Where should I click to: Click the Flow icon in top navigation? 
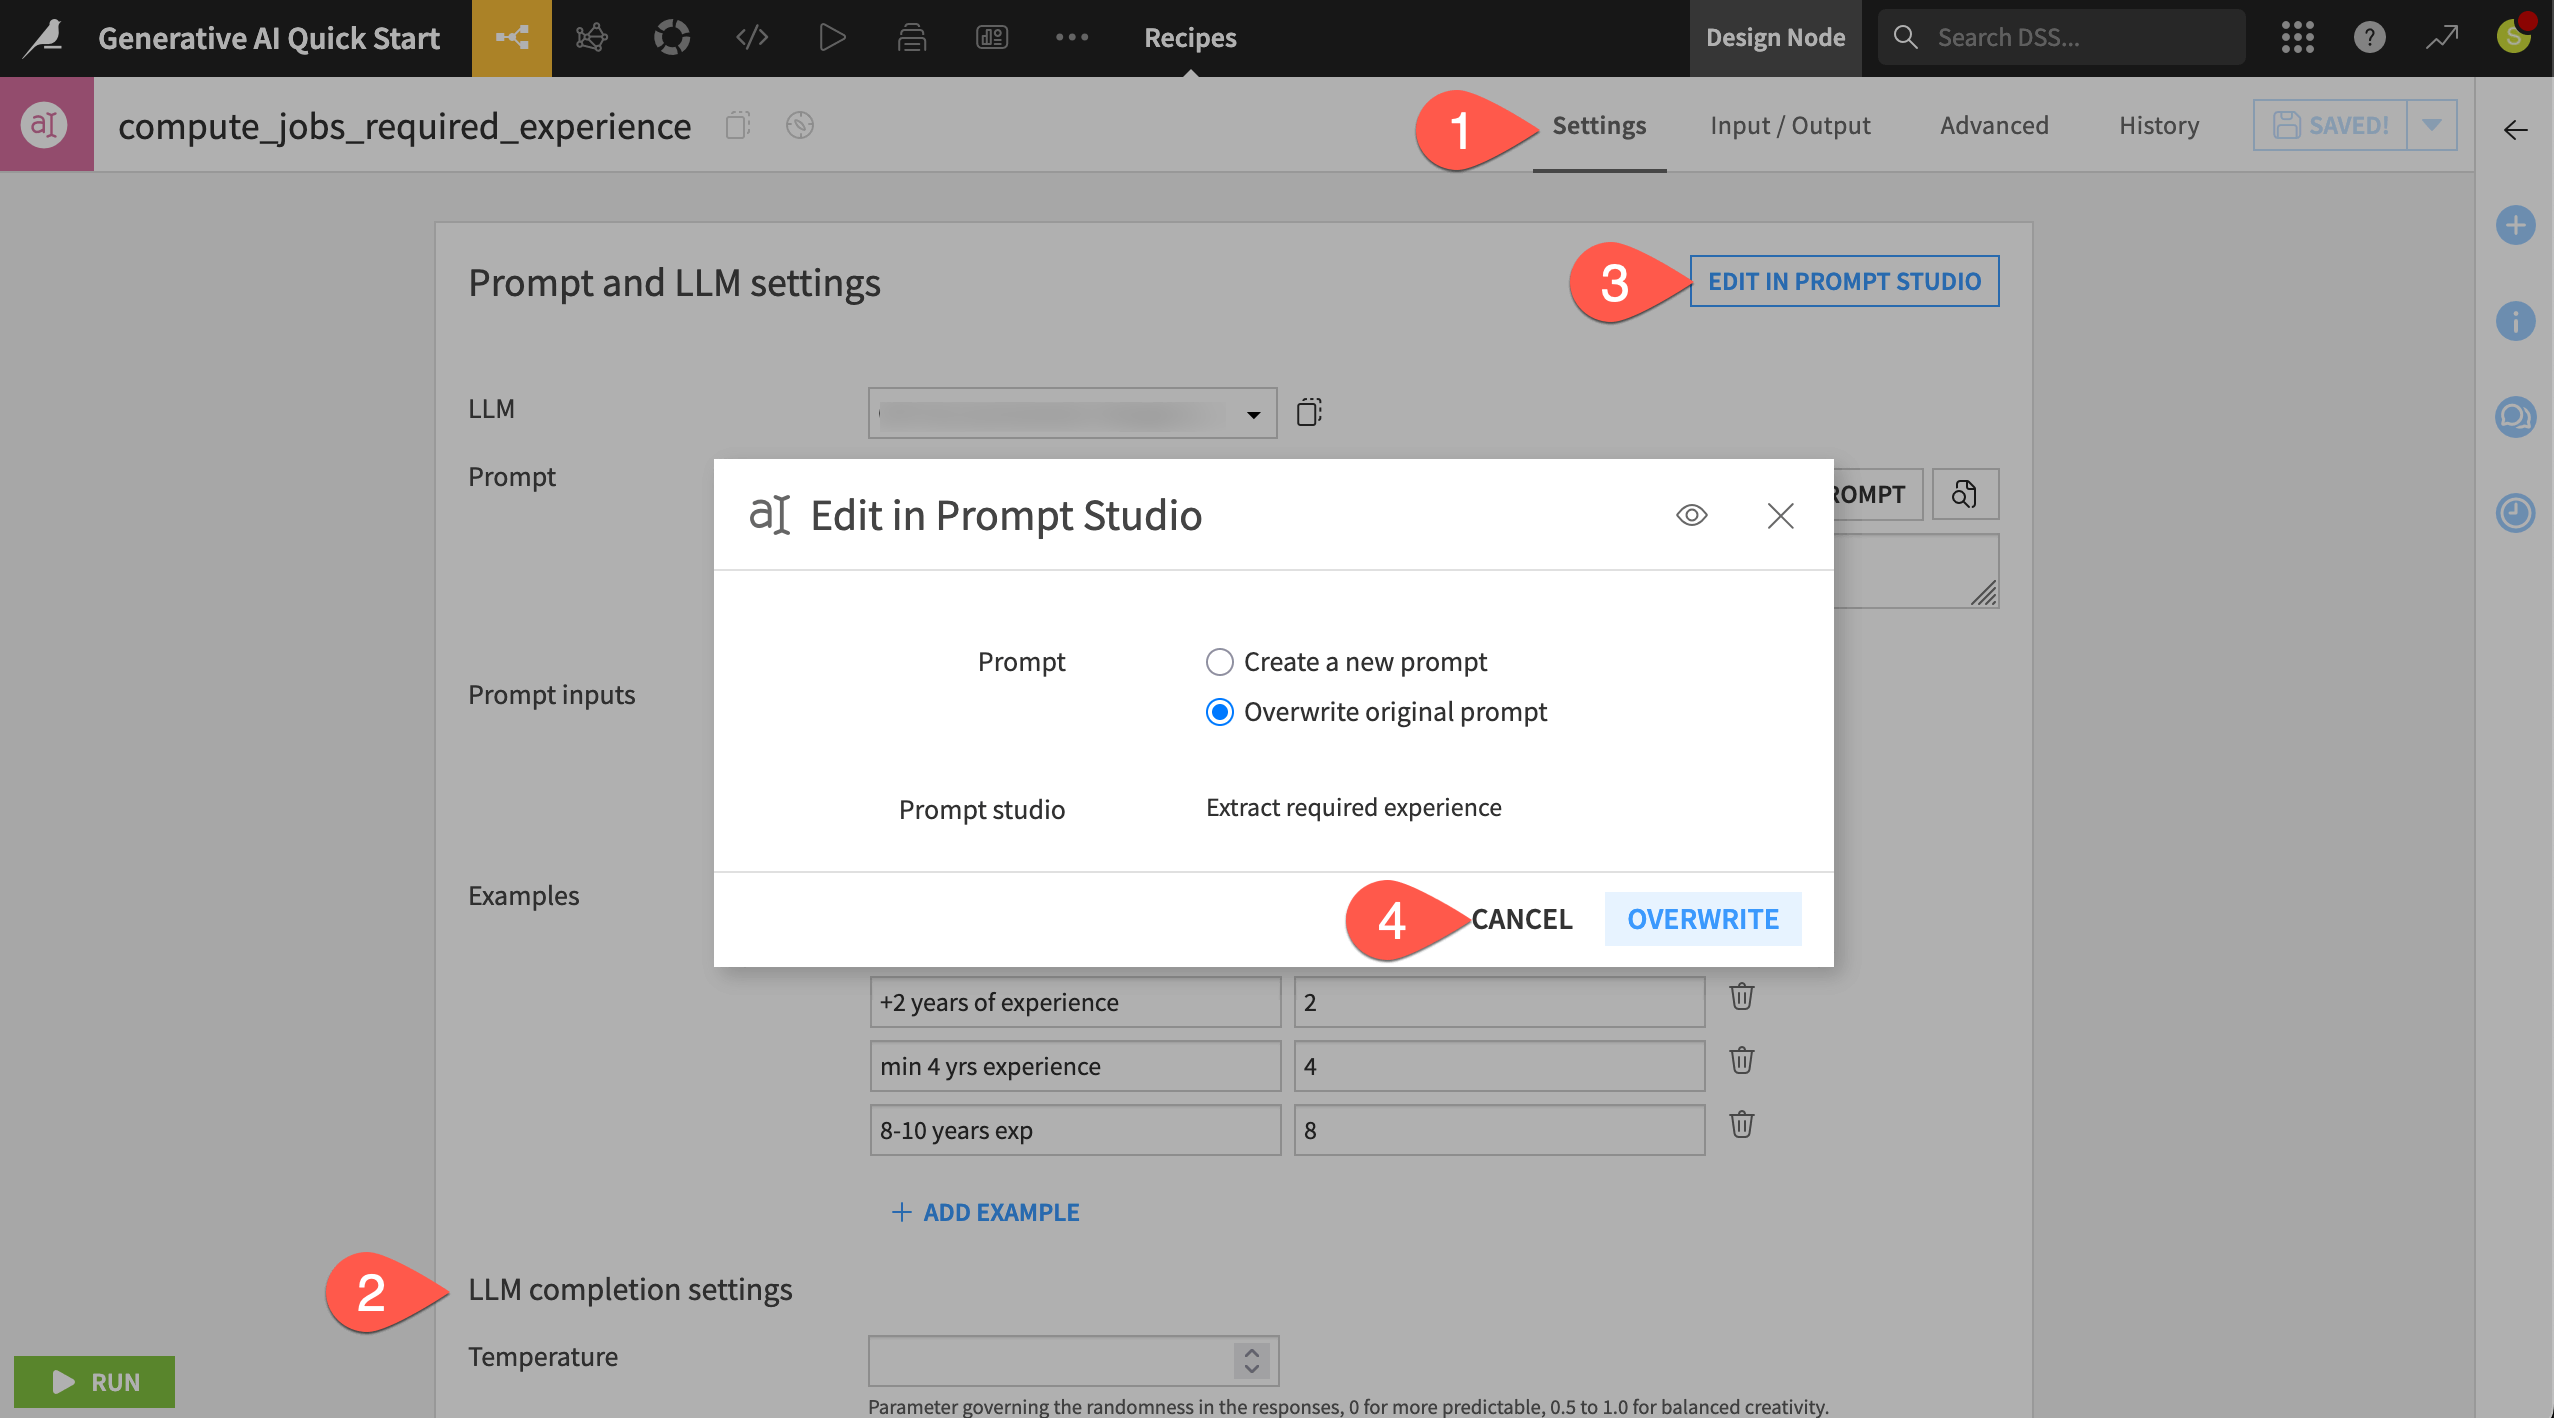tap(511, 38)
